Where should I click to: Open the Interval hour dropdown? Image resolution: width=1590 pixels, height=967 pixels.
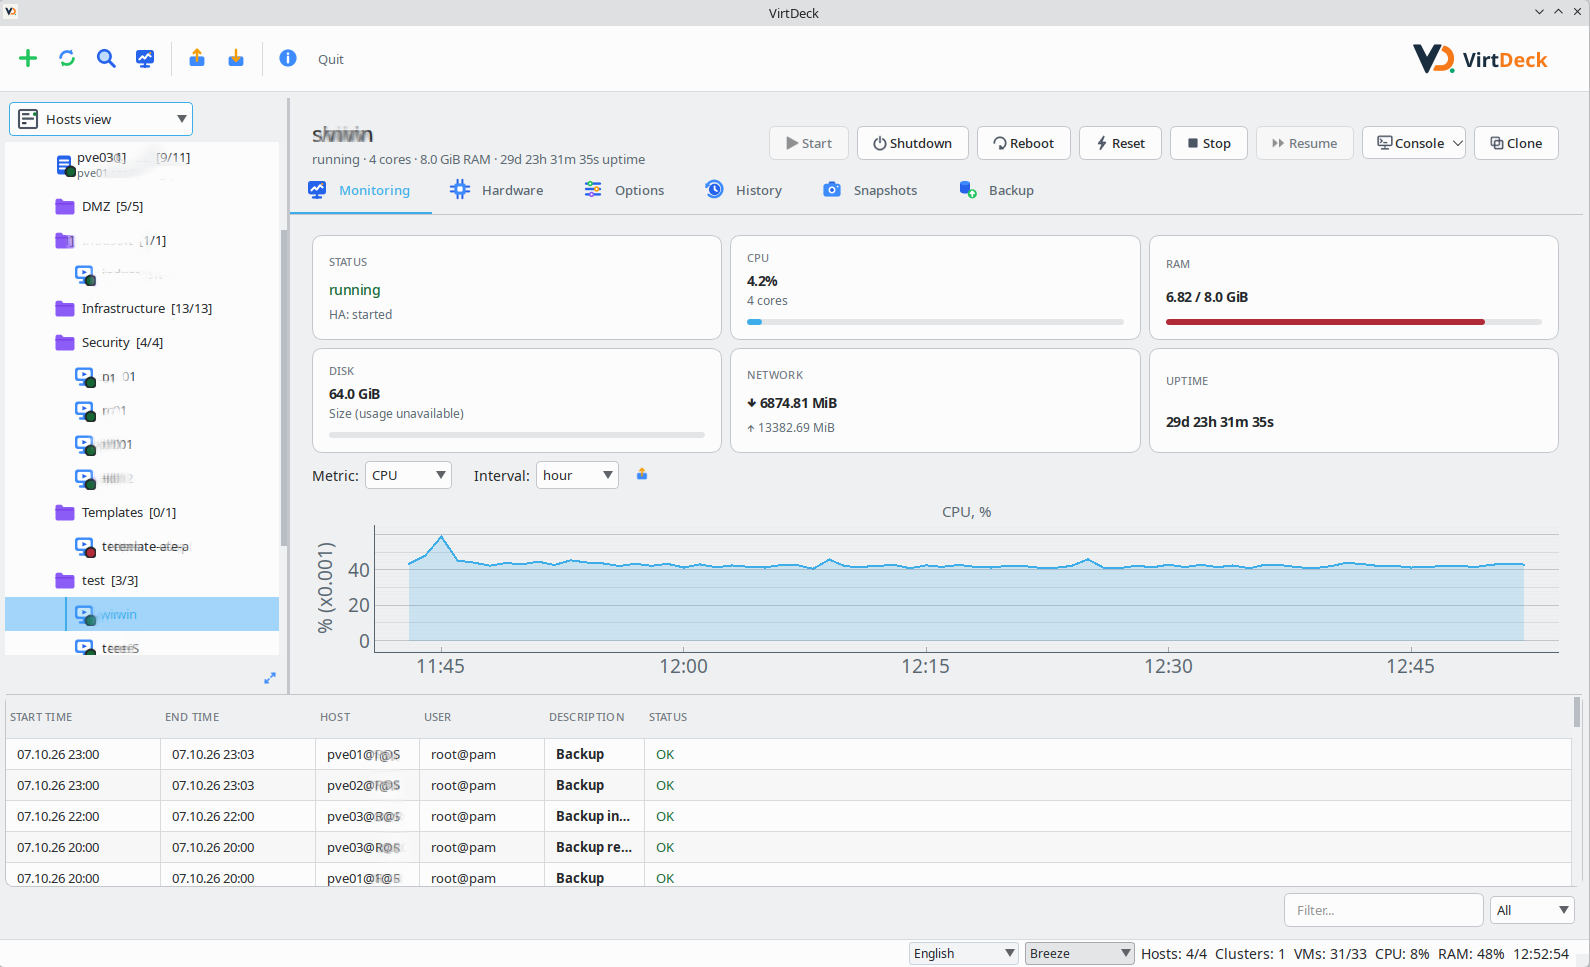(x=577, y=475)
